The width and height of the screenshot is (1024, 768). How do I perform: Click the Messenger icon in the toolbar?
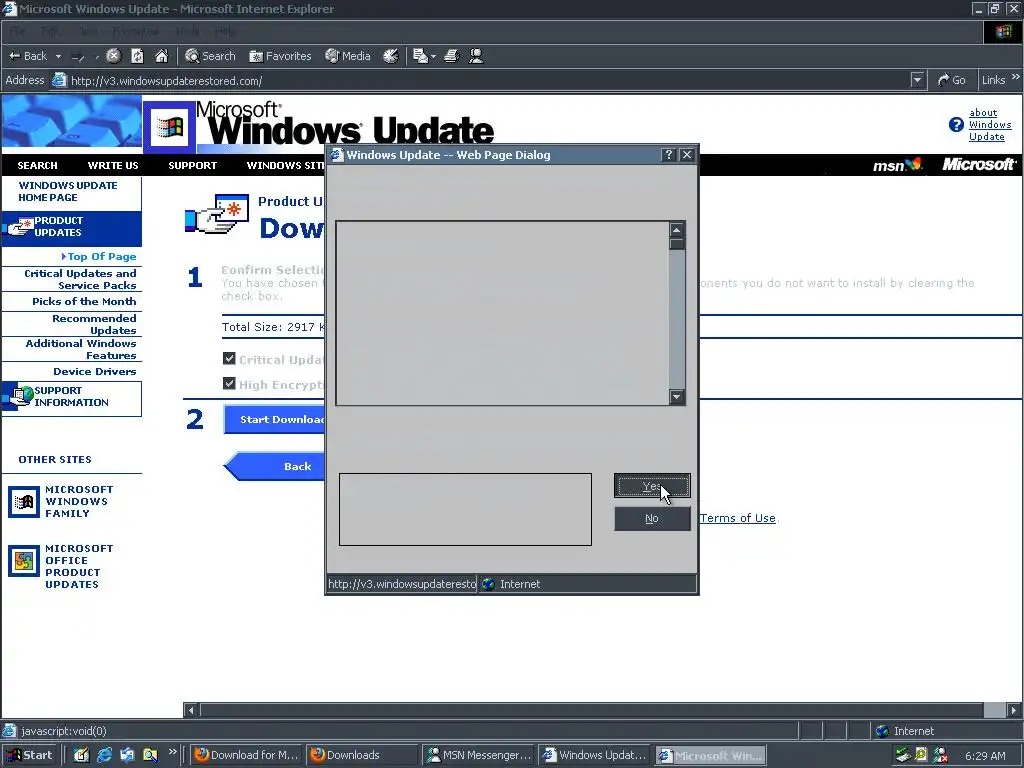476,56
